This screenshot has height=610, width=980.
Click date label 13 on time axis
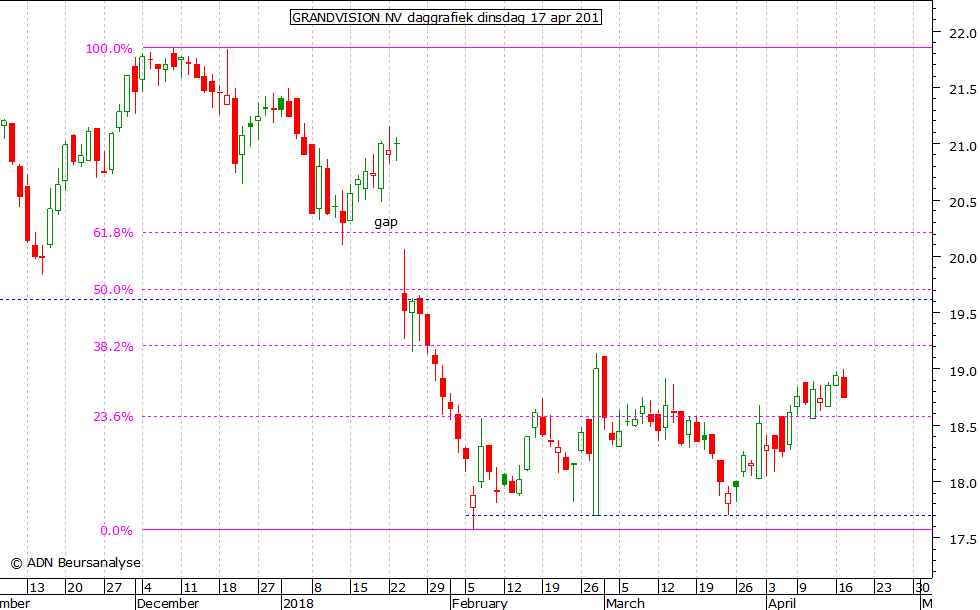(37, 588)
